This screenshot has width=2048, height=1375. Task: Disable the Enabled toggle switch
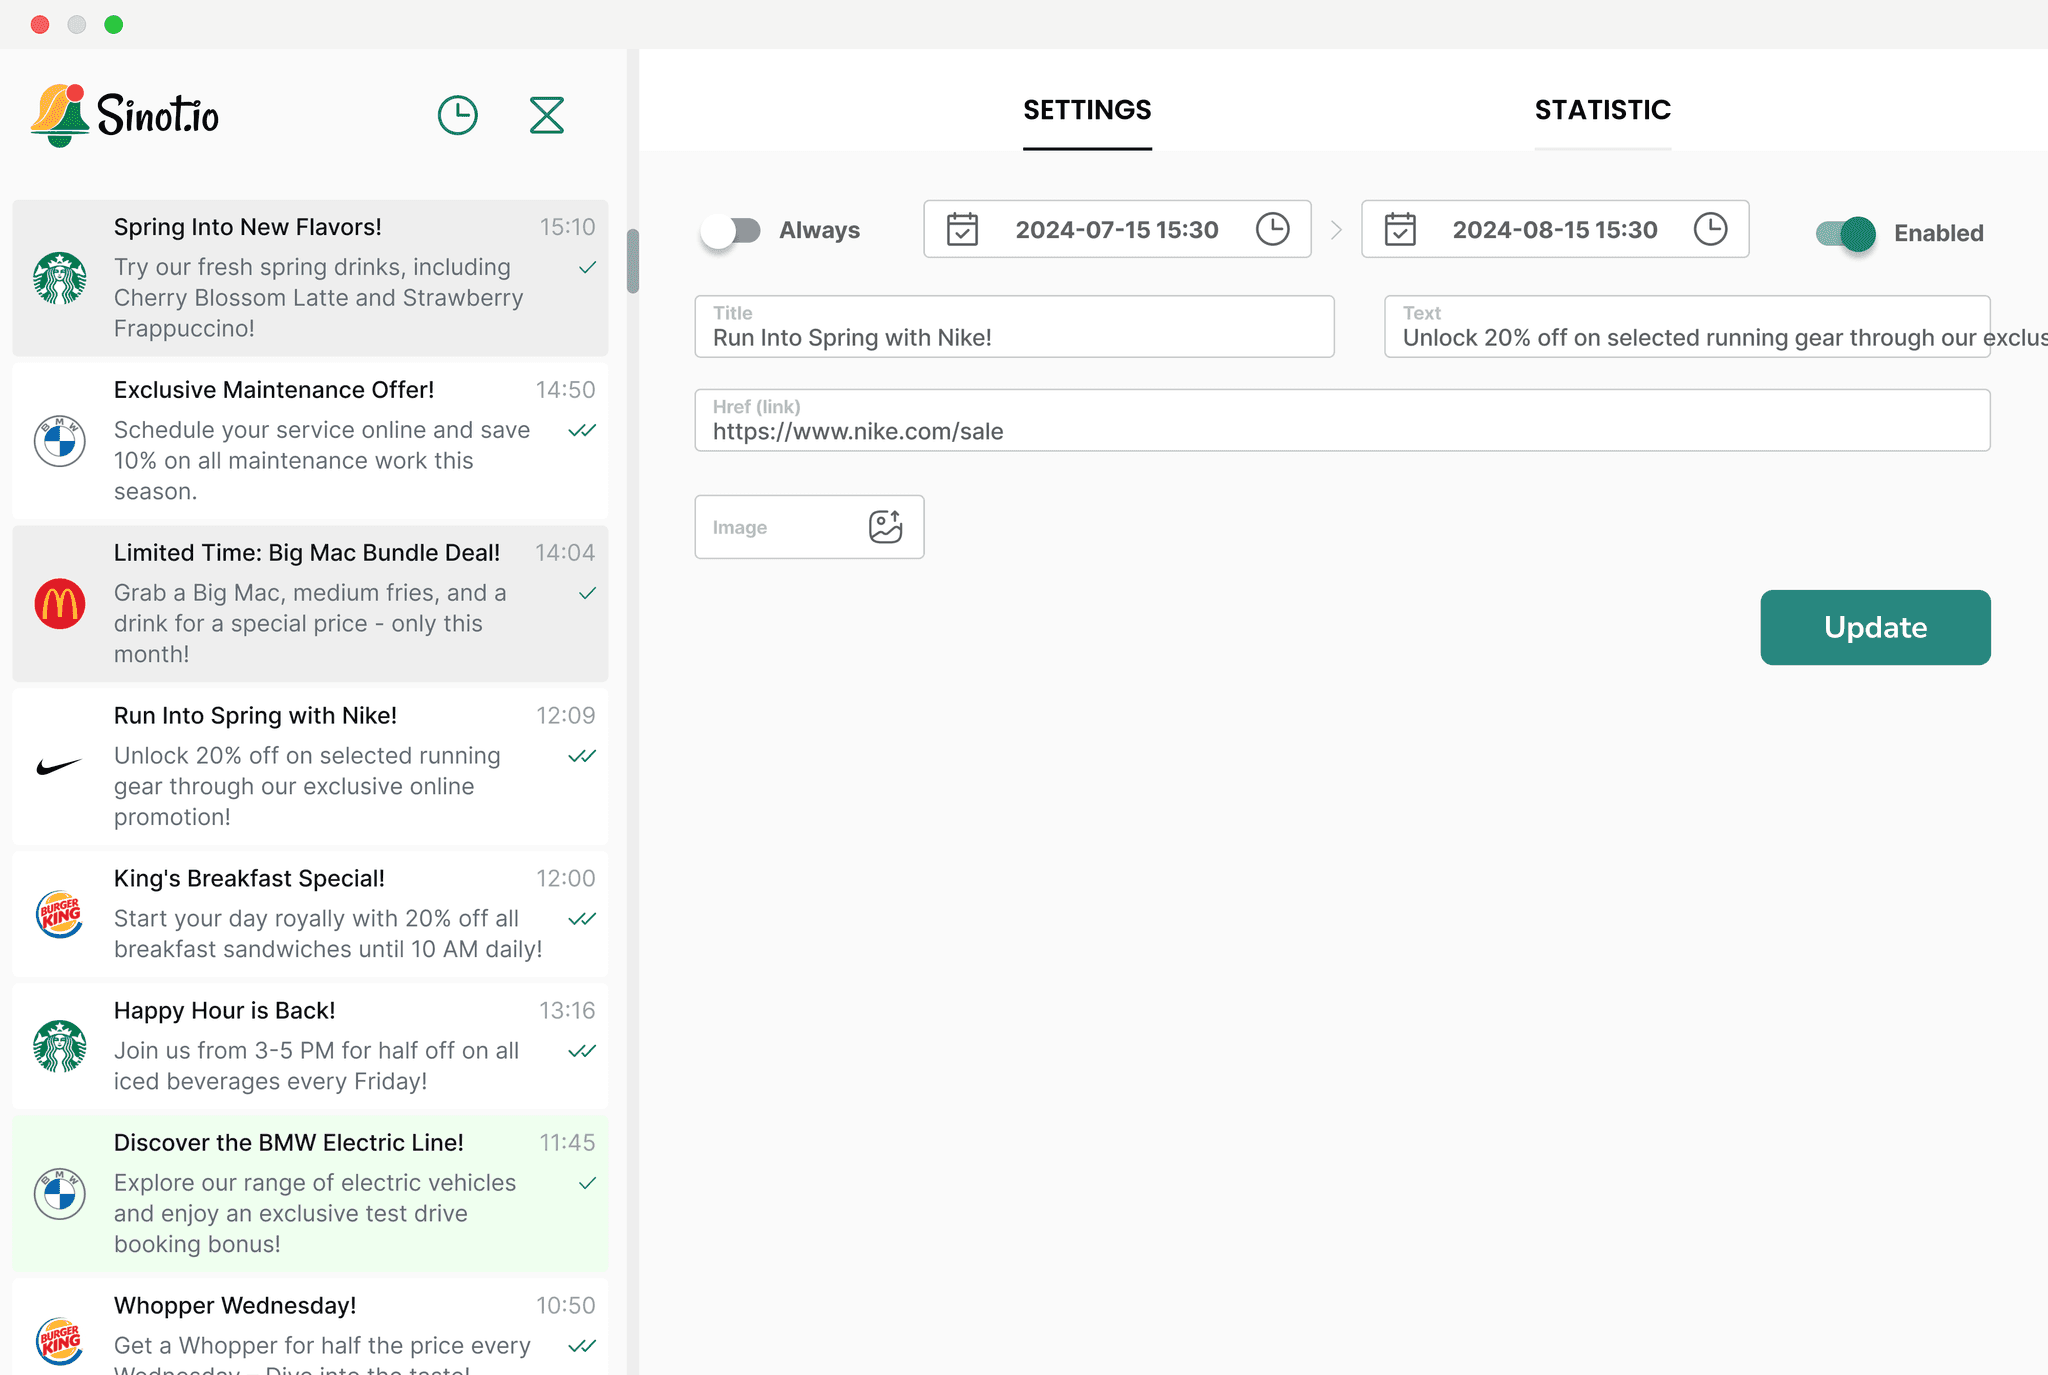point(1846,233)
